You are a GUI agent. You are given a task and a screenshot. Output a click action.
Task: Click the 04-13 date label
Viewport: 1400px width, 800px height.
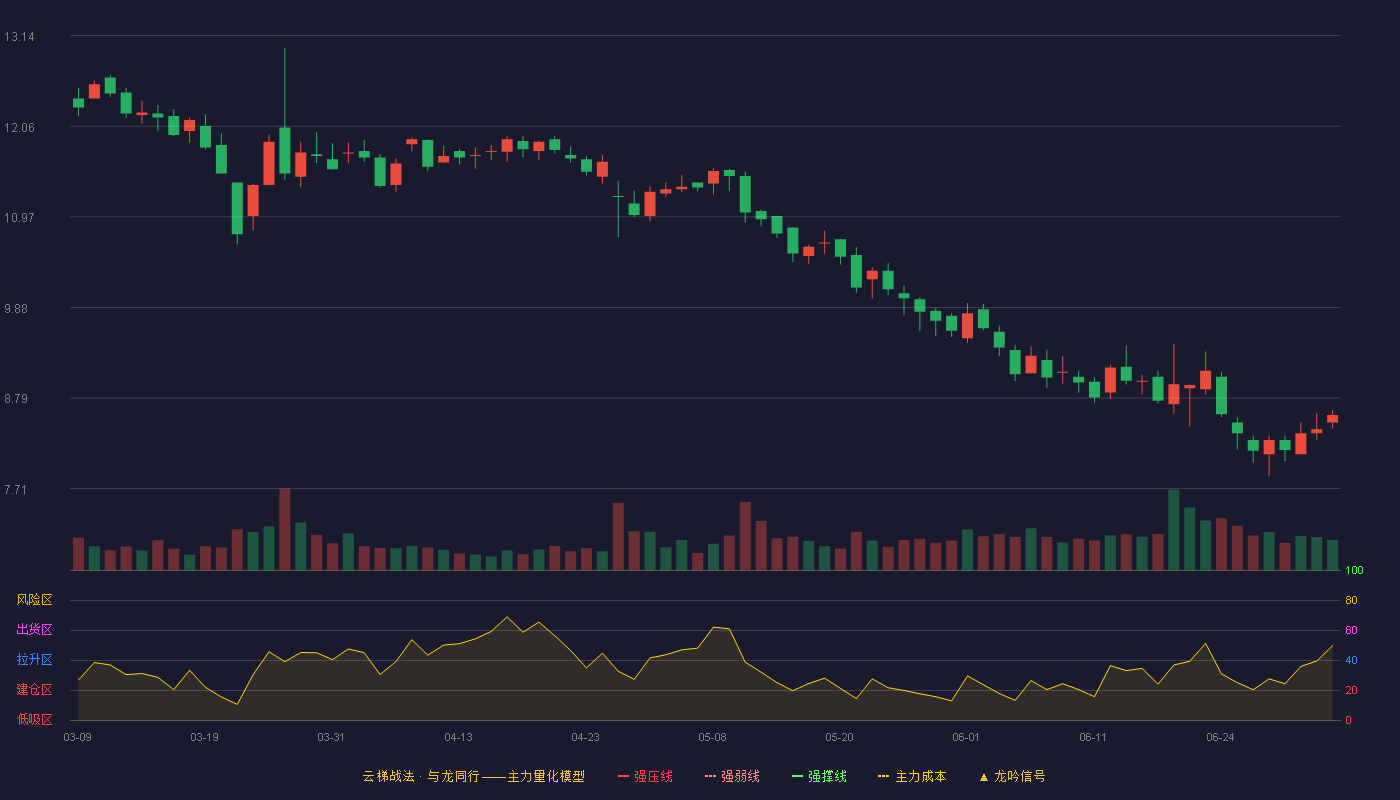(458, 737)
